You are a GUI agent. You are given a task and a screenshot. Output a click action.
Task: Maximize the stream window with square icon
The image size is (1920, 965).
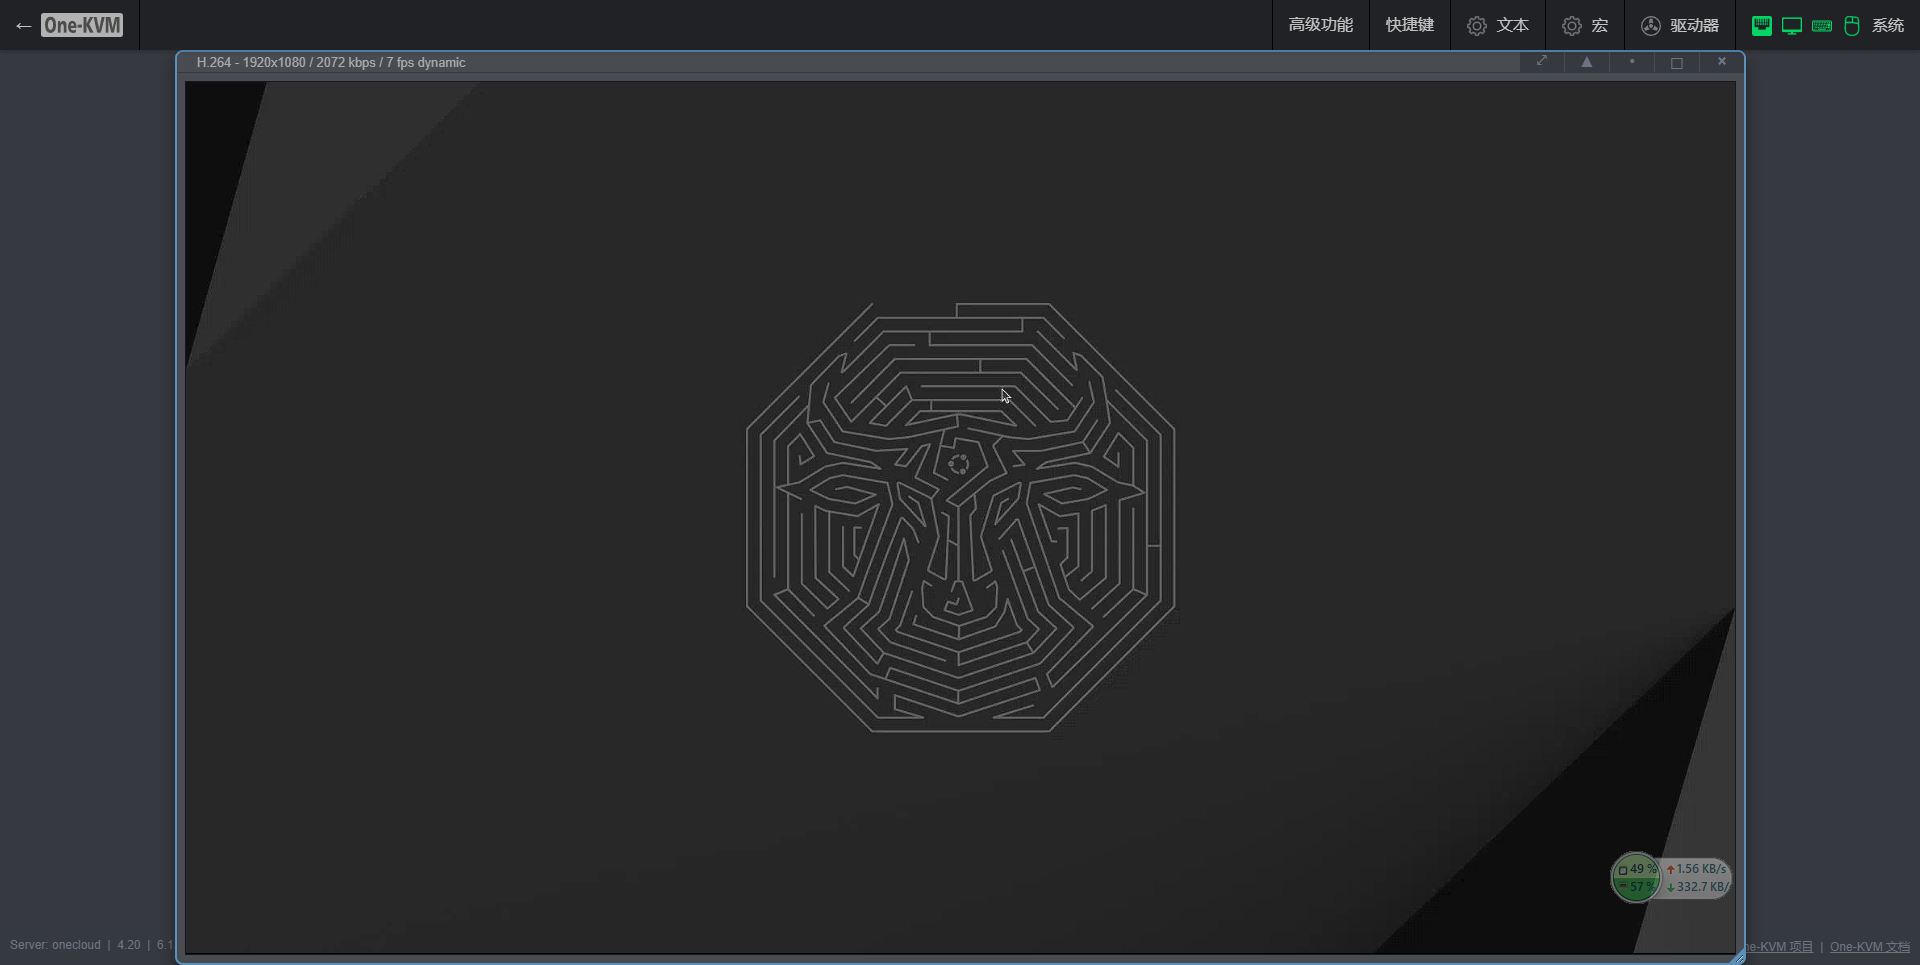coord(1677,62)
